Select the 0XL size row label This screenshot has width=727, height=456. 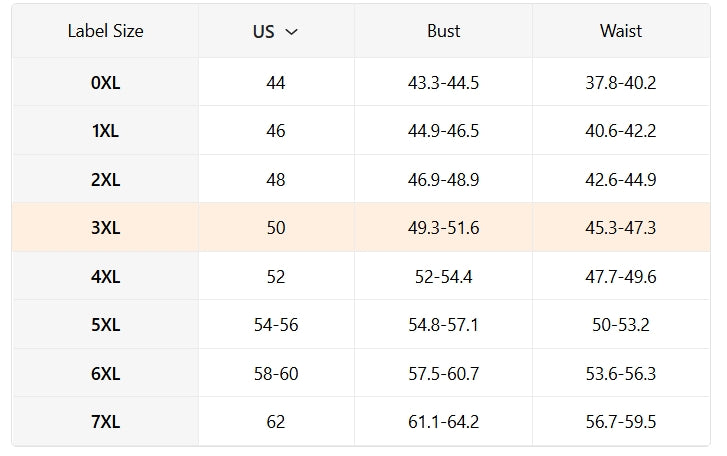[x=105, y=83]
